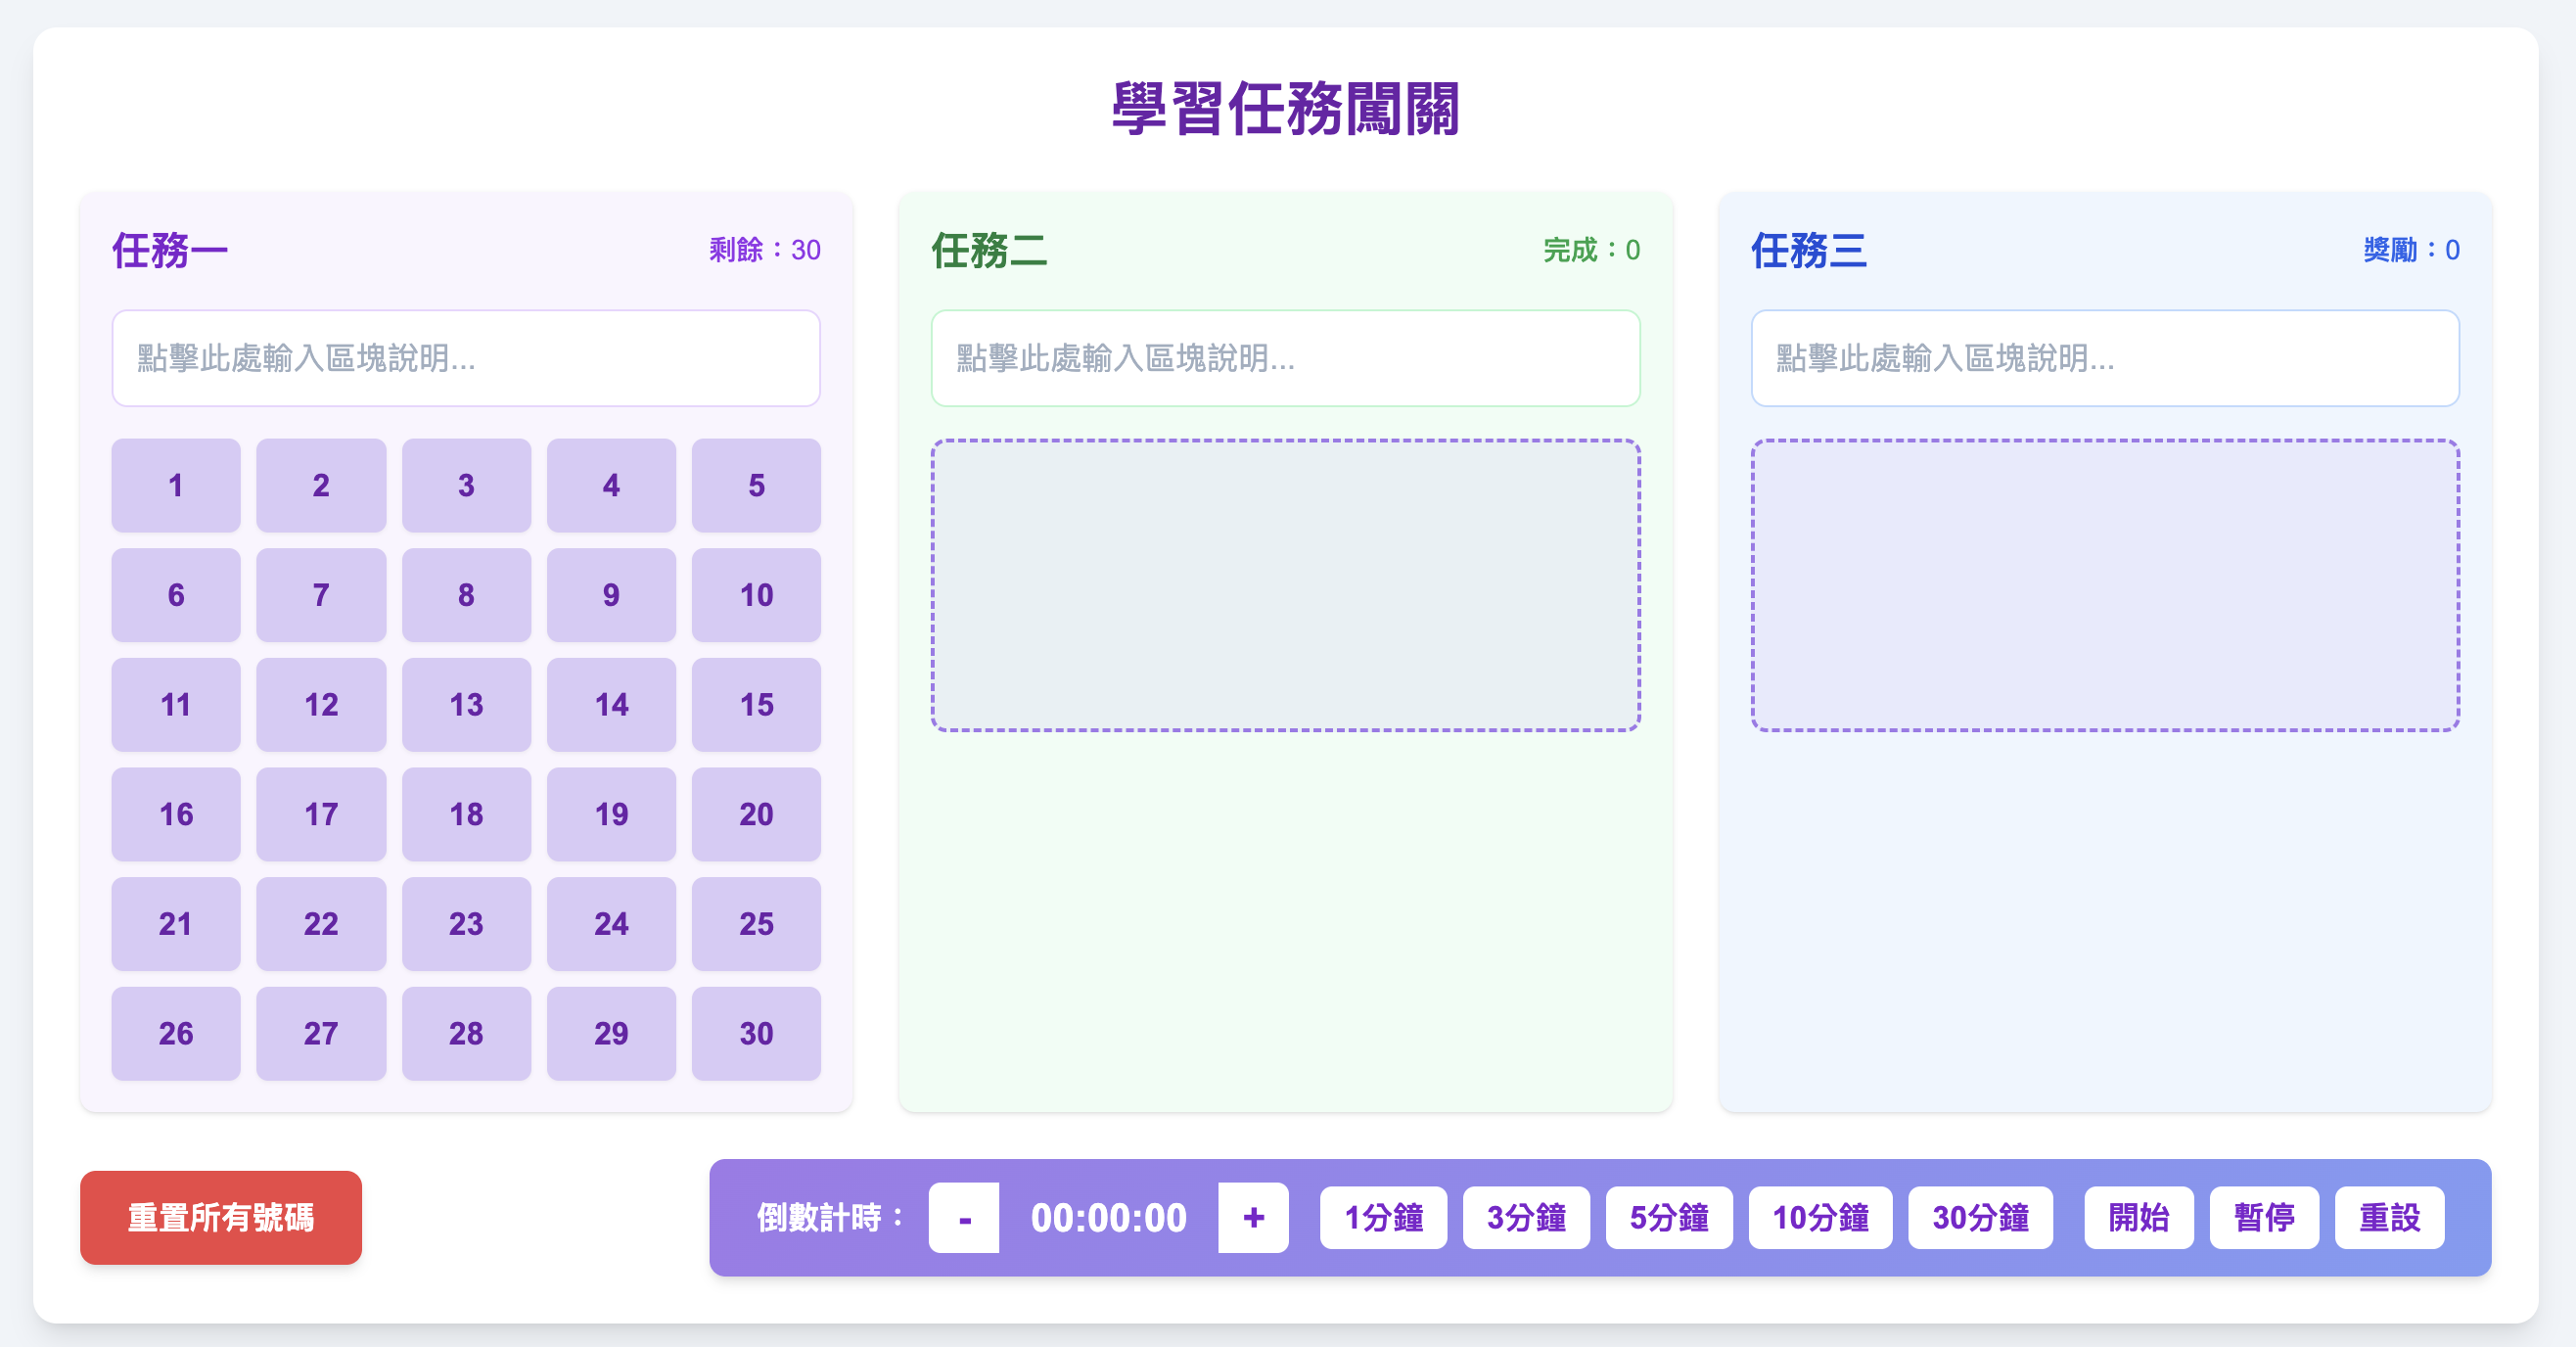2576x1347 pixels.
Task: Select the 10分鐘 timer preset
Action: [x=1819, y=1217]
